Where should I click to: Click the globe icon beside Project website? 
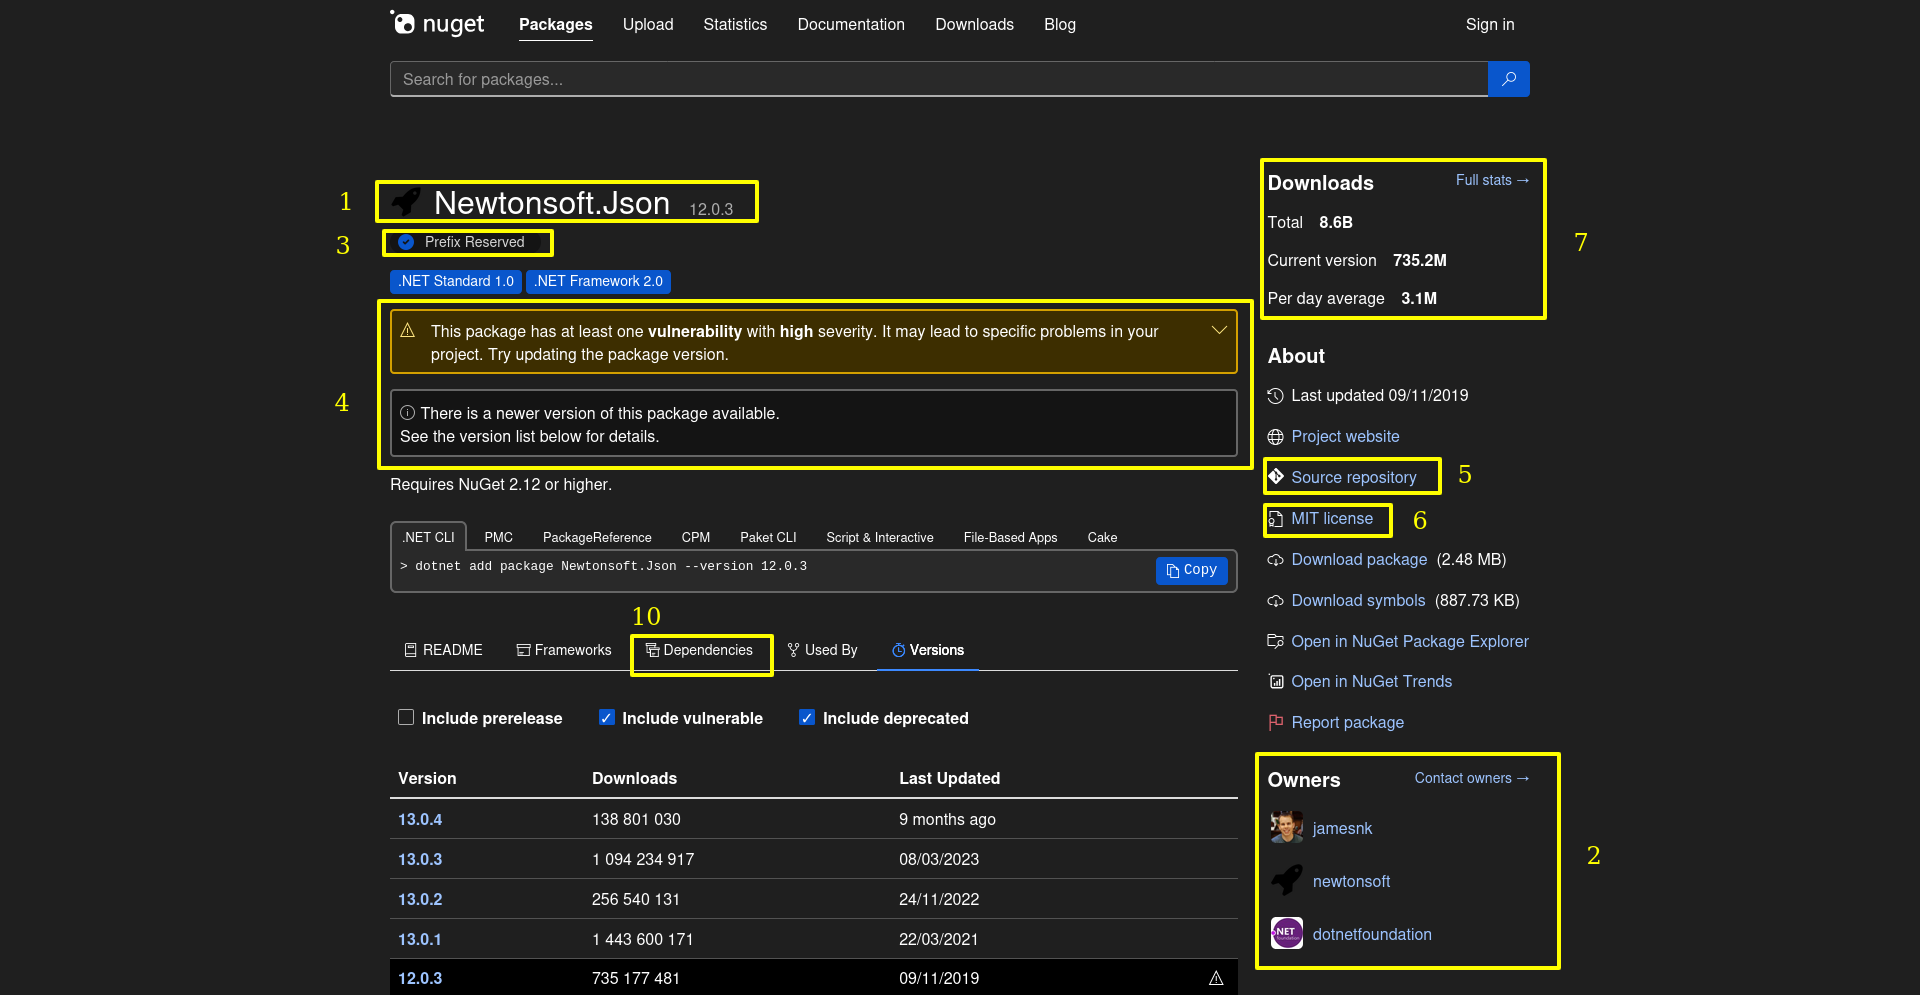pos(1275,437)
